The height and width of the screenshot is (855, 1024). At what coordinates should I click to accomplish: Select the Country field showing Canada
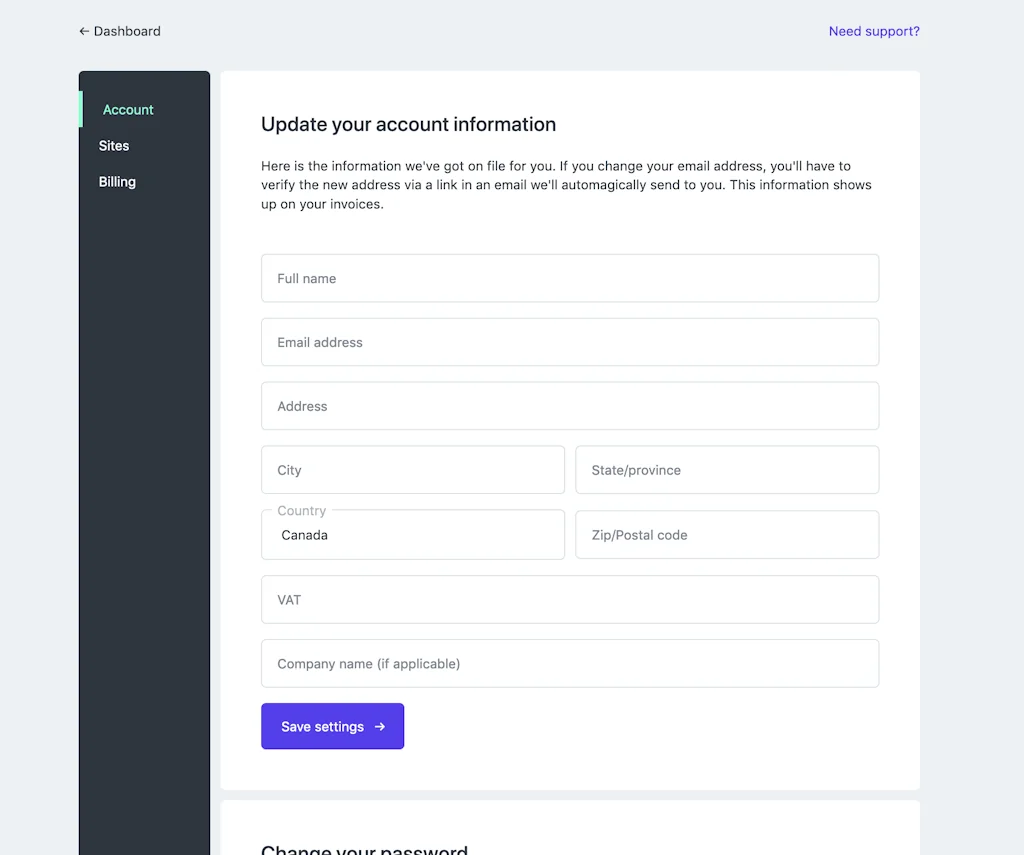point(412,534)
